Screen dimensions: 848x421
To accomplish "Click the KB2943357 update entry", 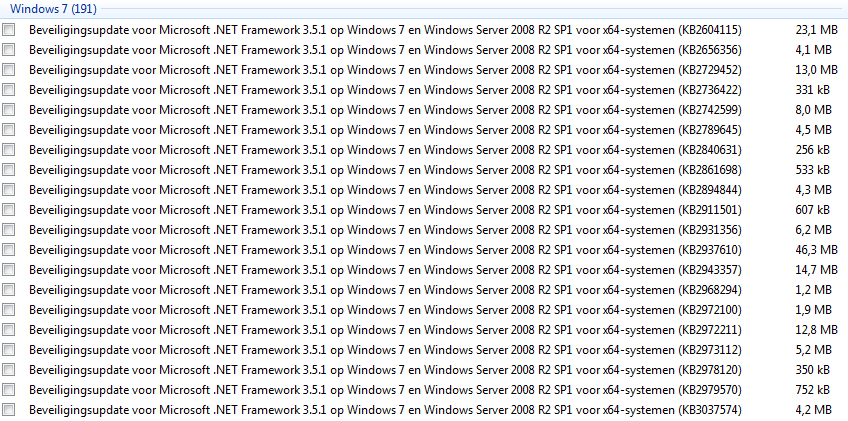I will coord(385,270).
